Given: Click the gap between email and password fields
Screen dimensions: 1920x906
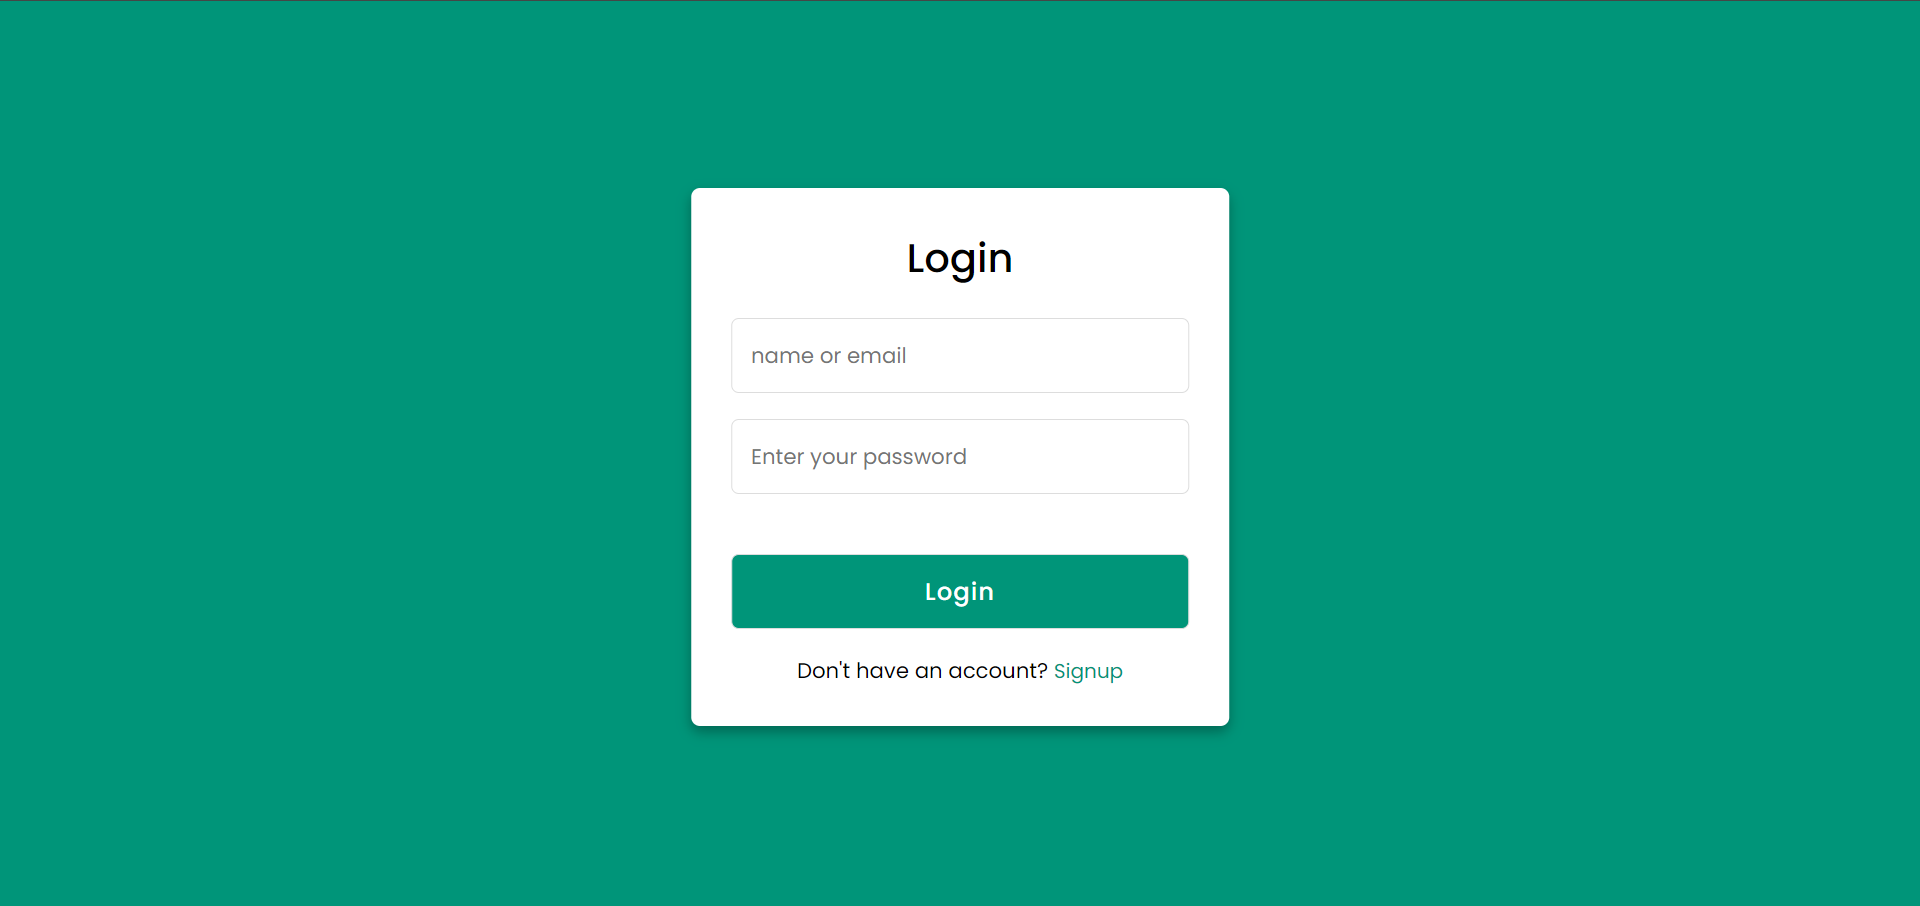Looking at the screenshot, I should 960,406.
